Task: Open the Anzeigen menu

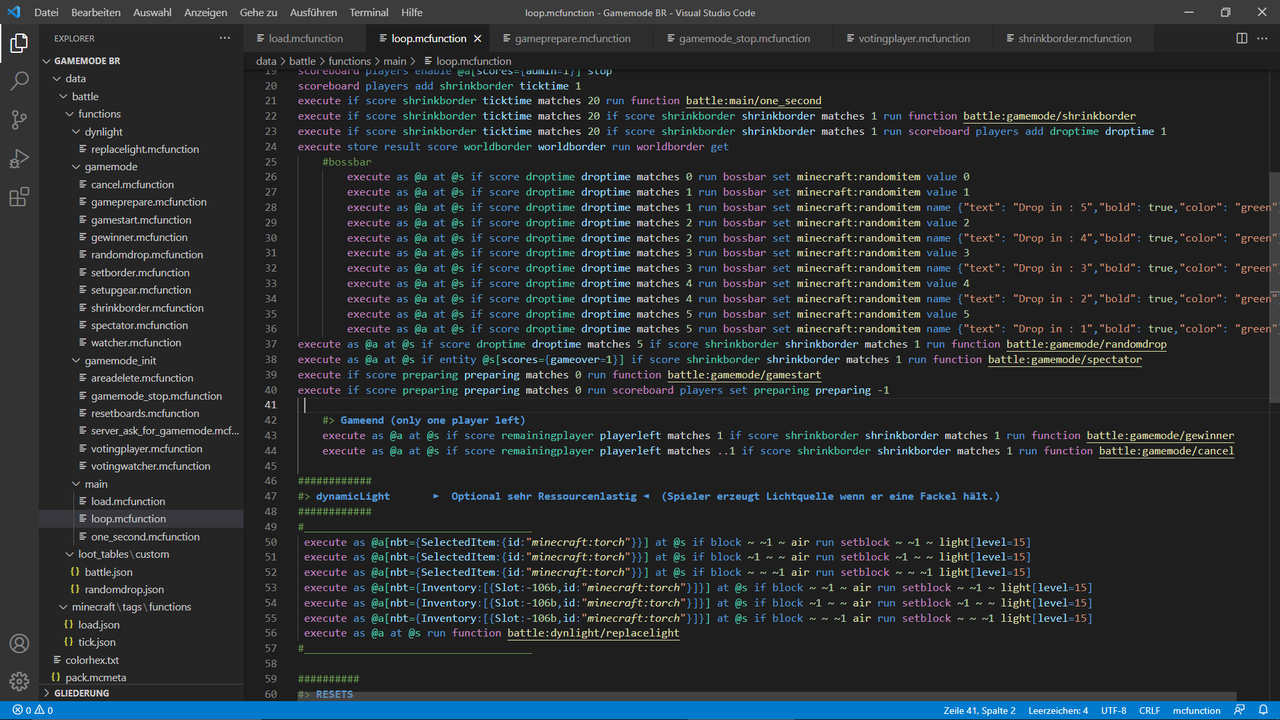Action: [206, 13]
